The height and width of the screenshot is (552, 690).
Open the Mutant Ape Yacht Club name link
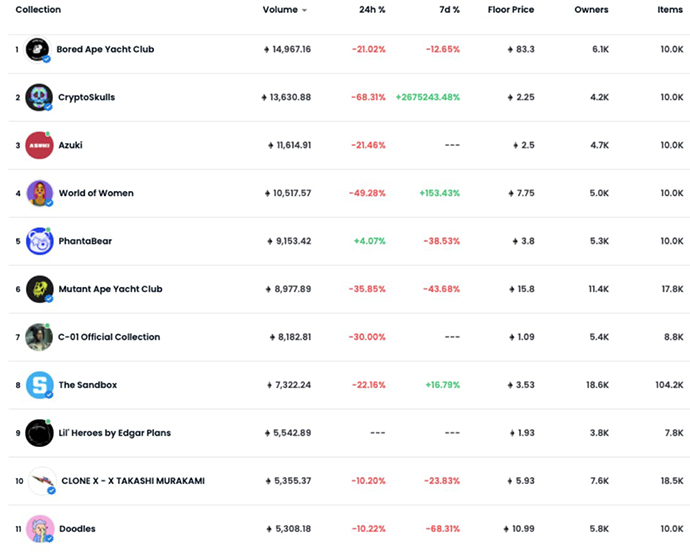click(110, 289)
